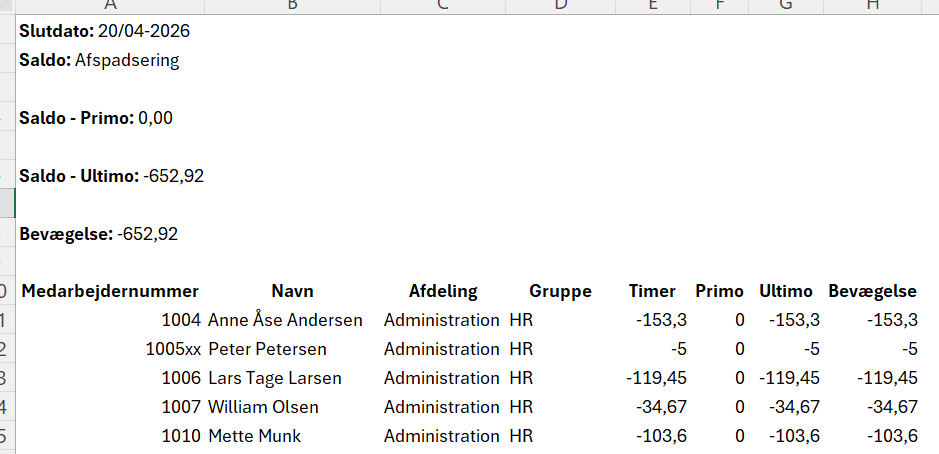Click the Saldo - Primo cell

tap(96, 118)
